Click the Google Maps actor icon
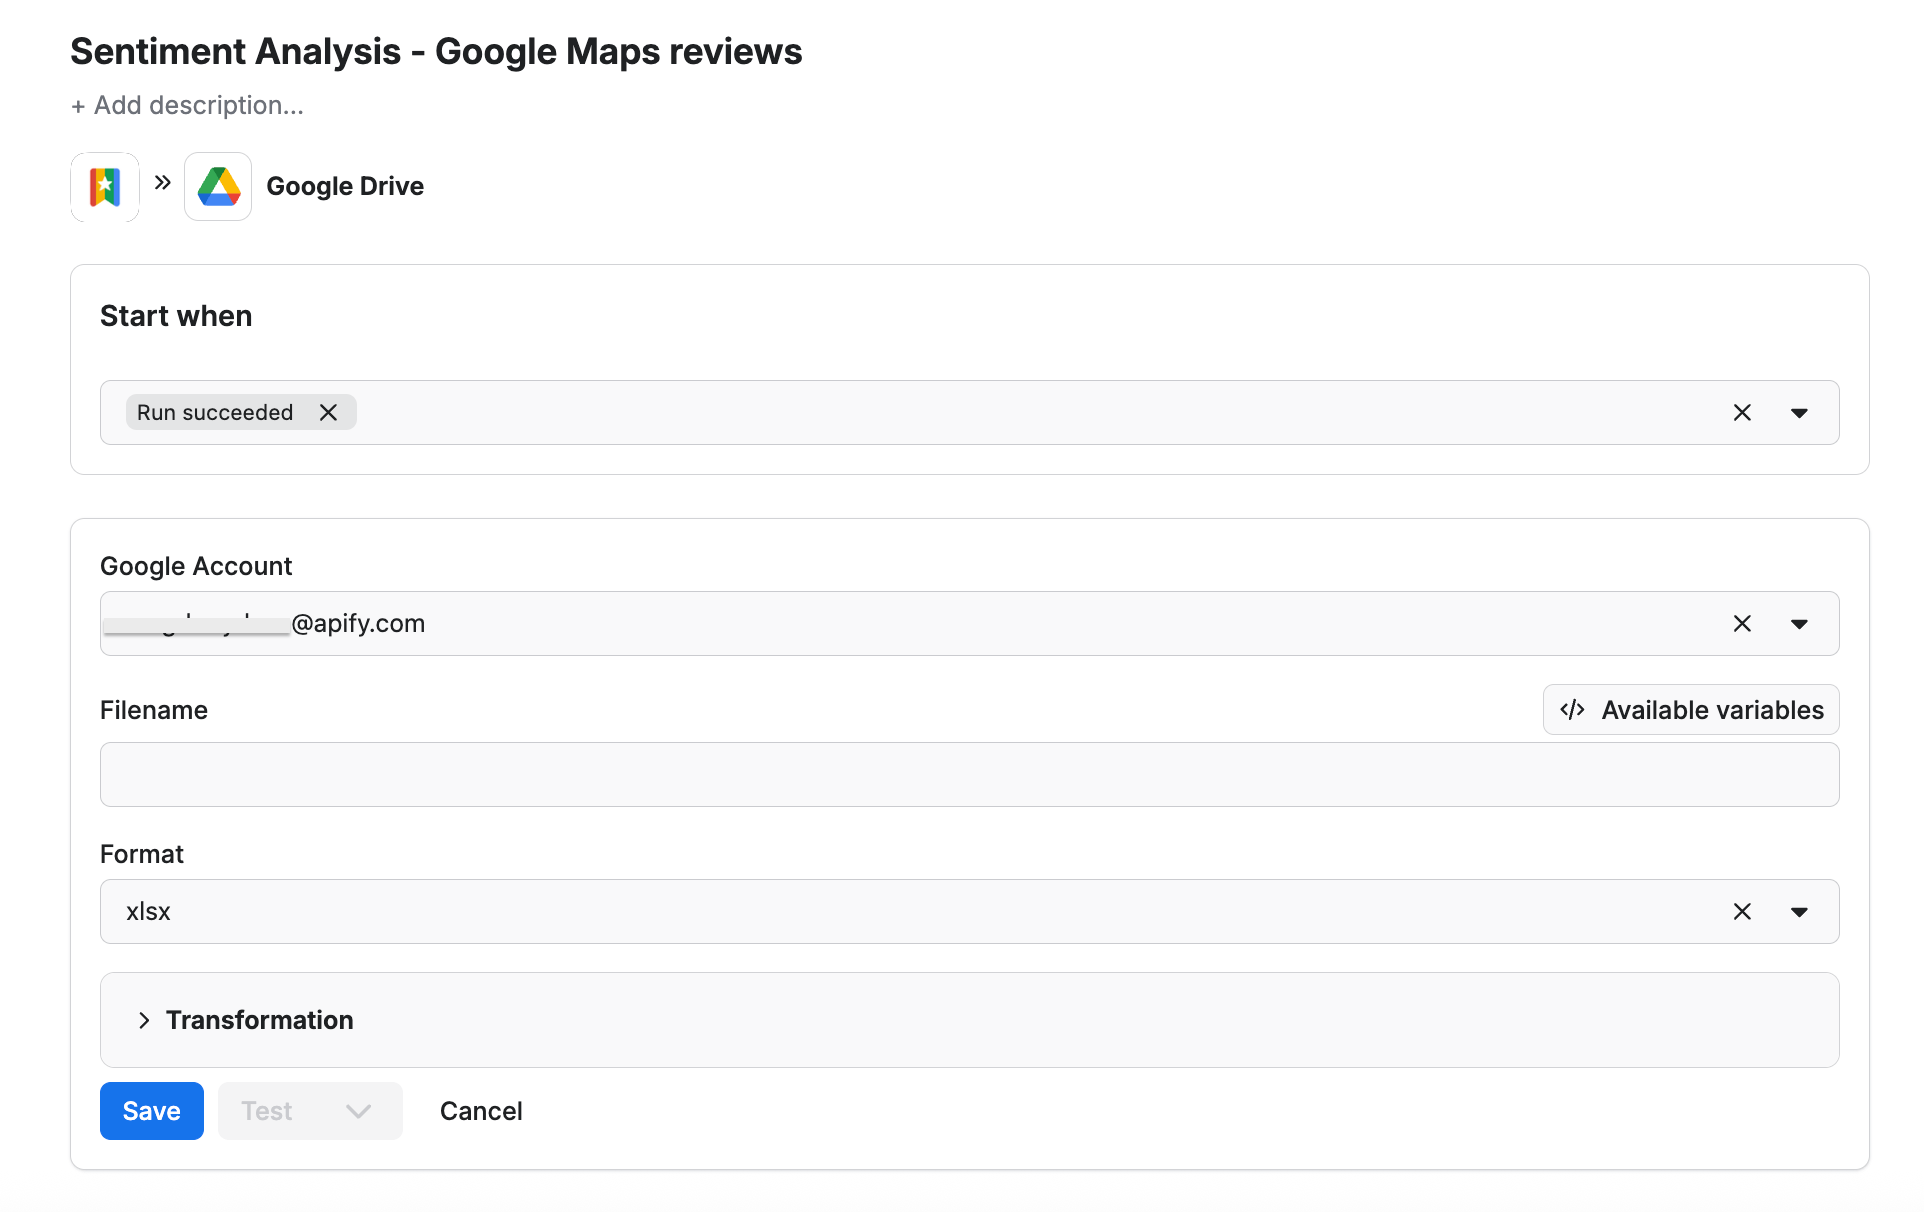The height and width of the screenshot is (1212, 1924). tap(104, 186)
